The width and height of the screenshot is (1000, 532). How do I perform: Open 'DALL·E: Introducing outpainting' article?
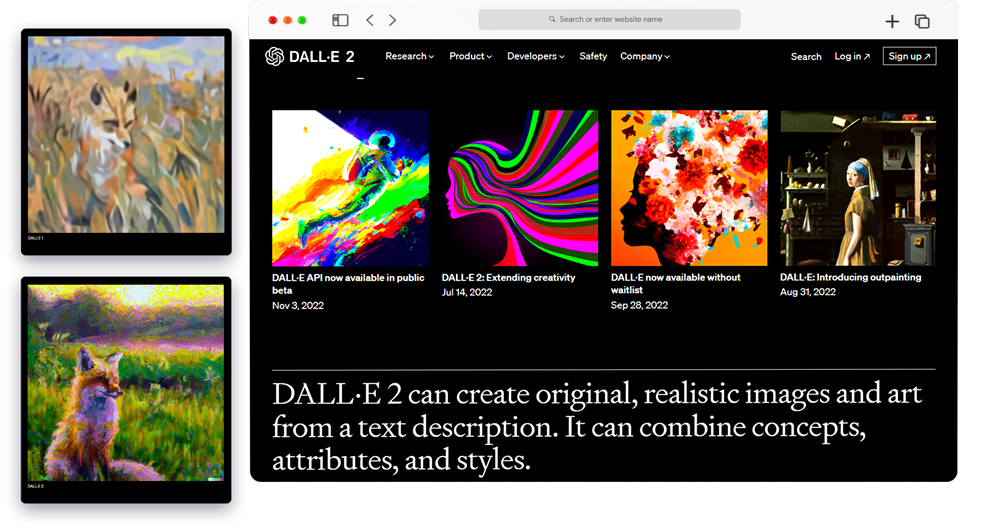pos(850,277)
